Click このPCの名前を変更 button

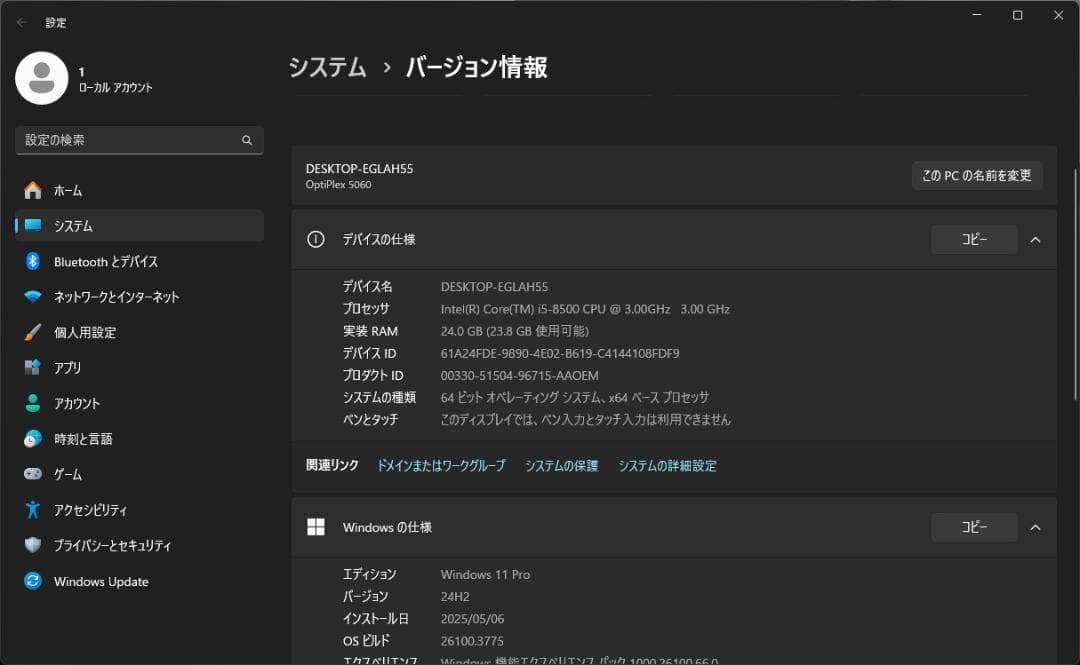977,174
